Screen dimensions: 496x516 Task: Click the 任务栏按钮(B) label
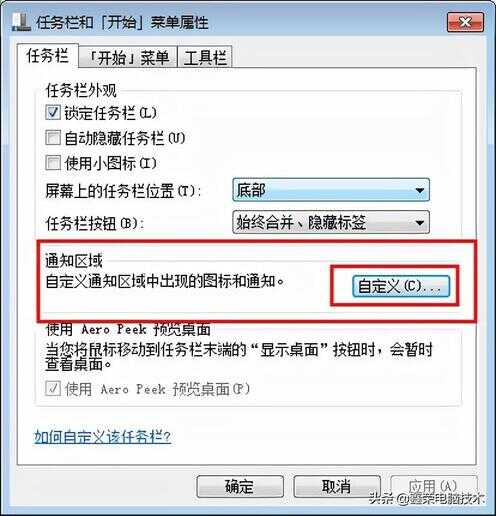95,223
